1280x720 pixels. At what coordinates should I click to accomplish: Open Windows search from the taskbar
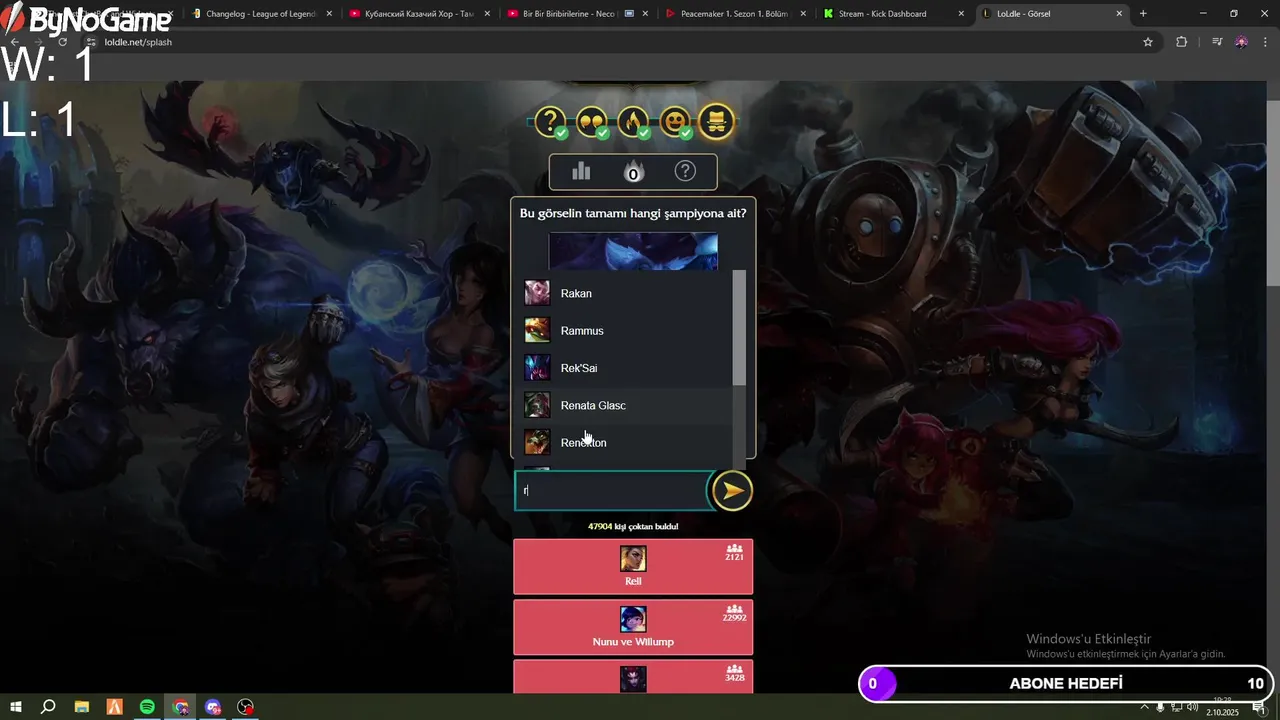click(48, 707)
